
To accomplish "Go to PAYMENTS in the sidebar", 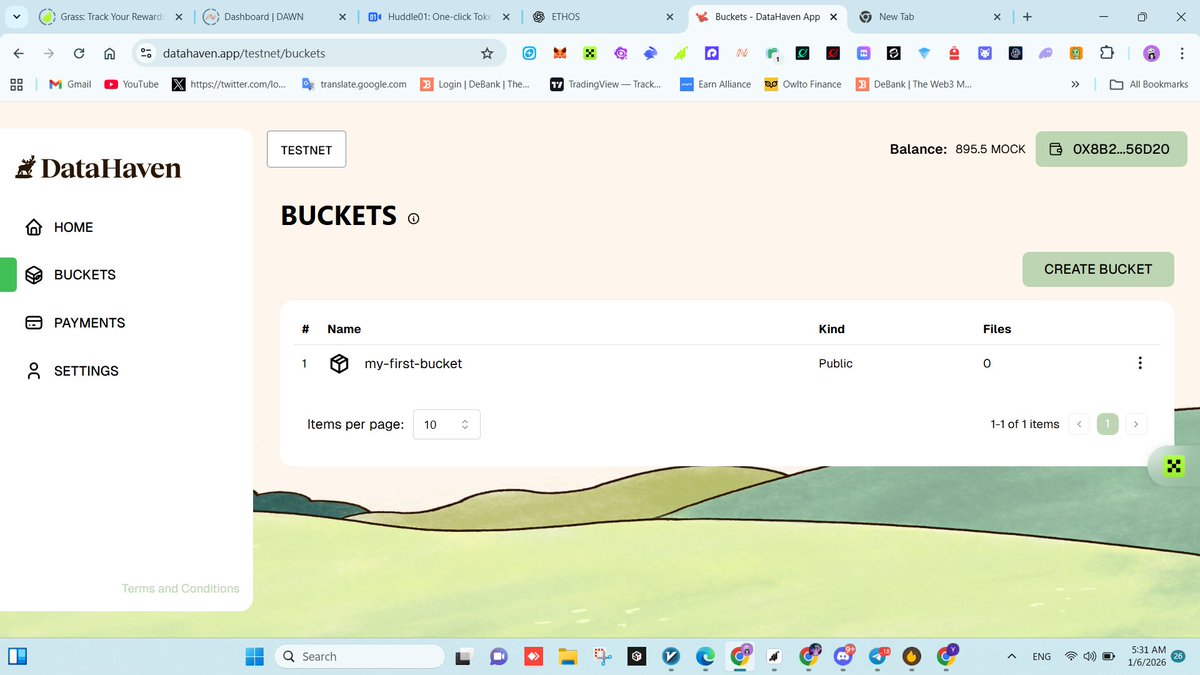I will click(75, 323).
